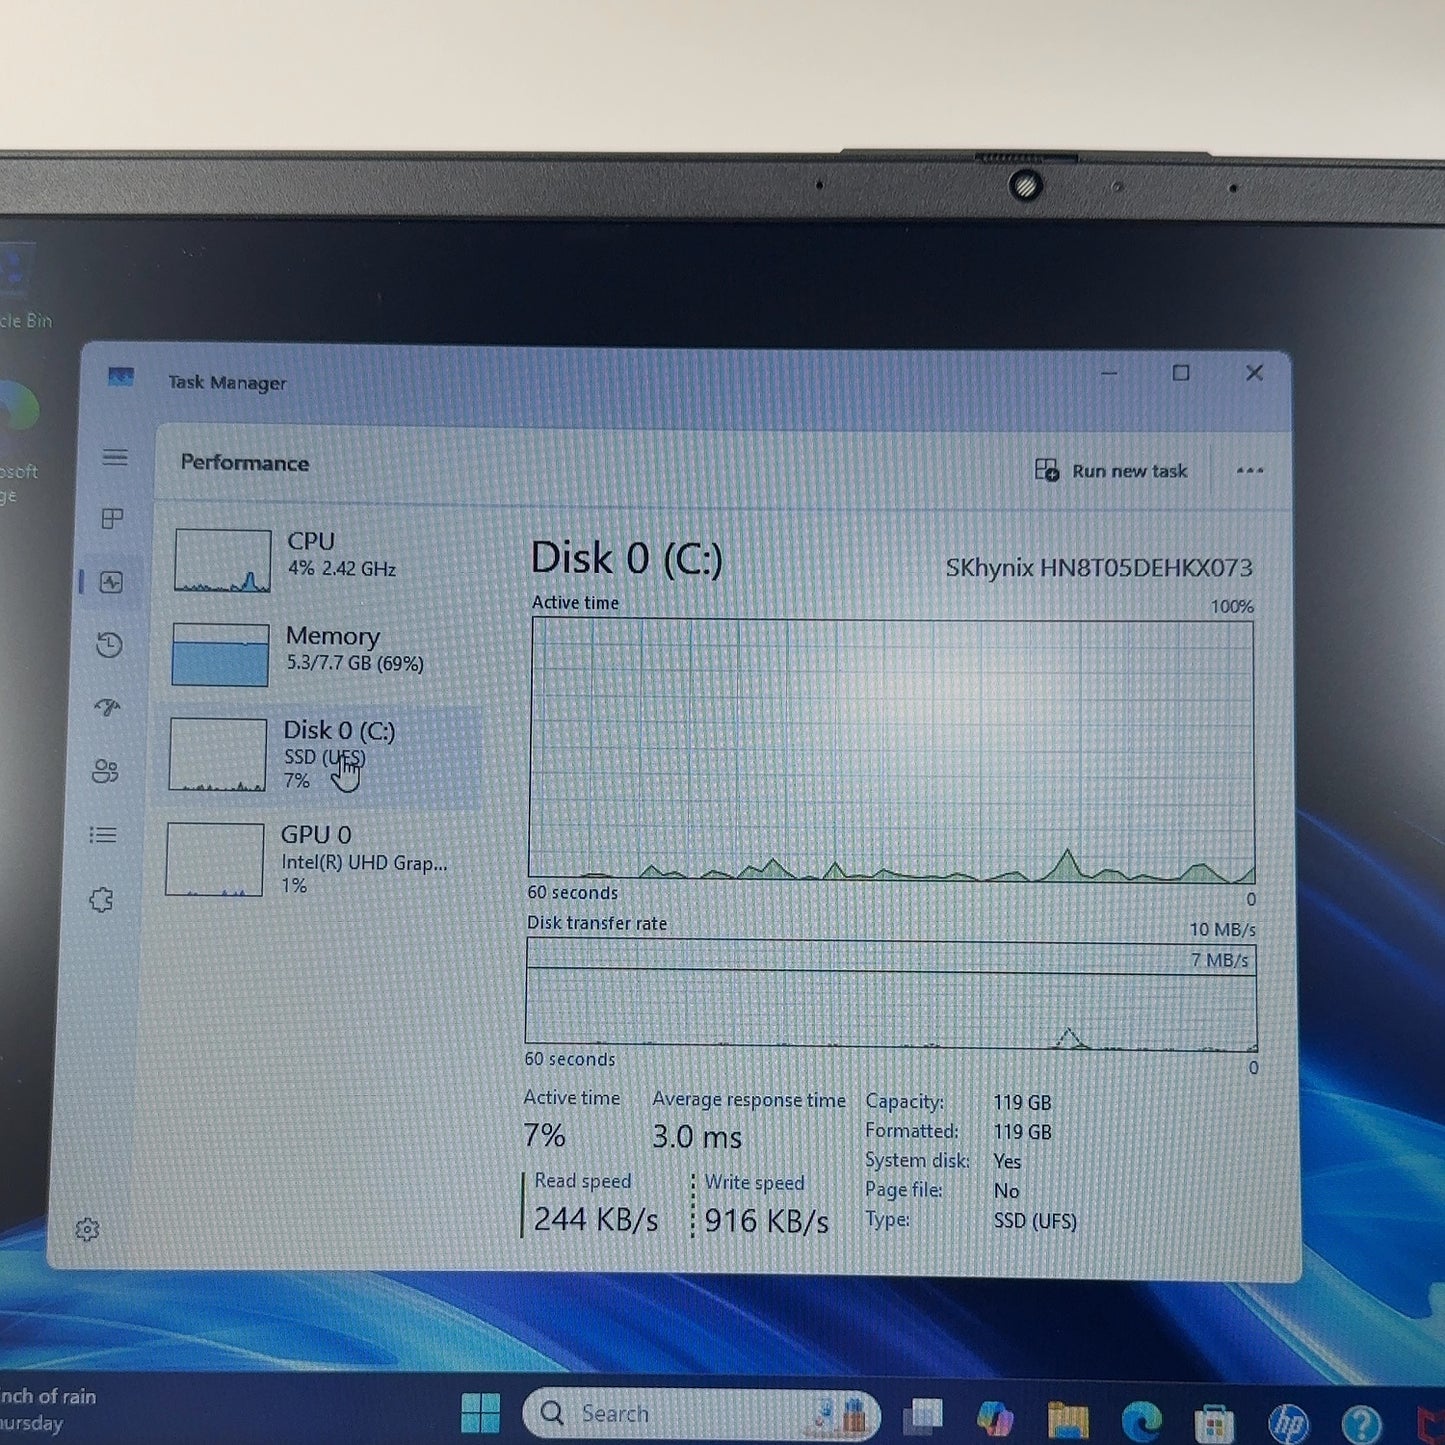Open the three-dot more options menu
The width and height of the screenshot is (1445, 1445).
(1250, 470)
